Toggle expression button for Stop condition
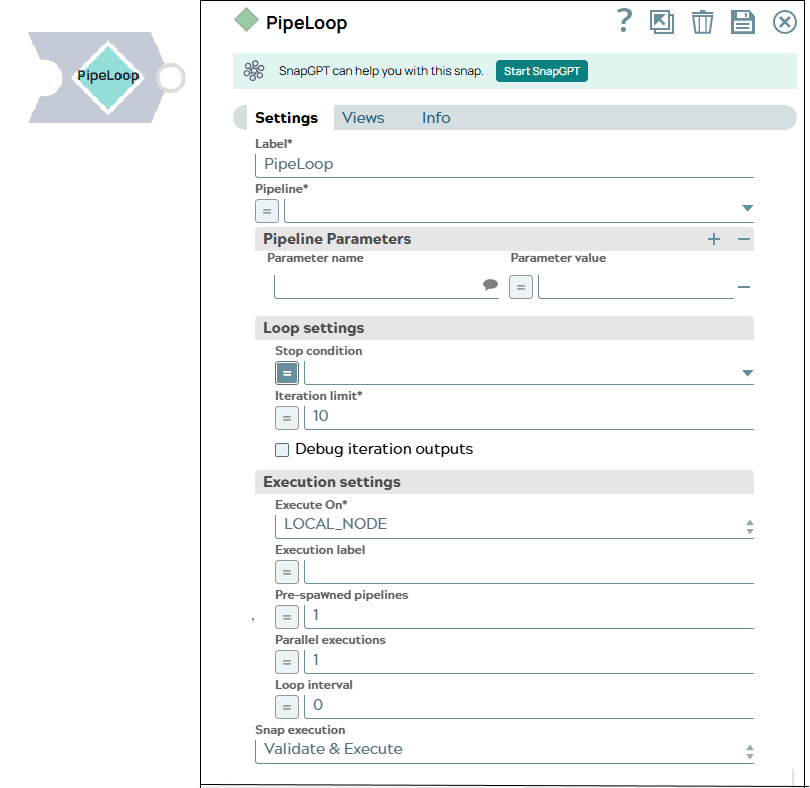Viewport: 810px width, 788px height. pyautogui.click(x=287, y=373)
